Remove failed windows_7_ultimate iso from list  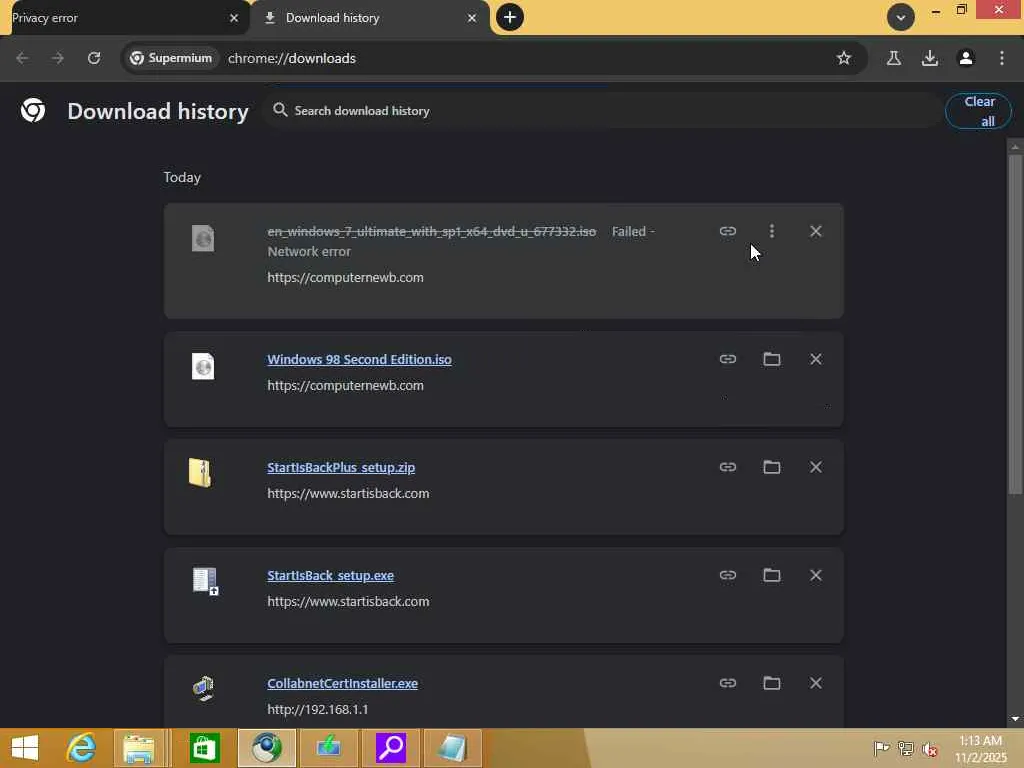[816, 231]
